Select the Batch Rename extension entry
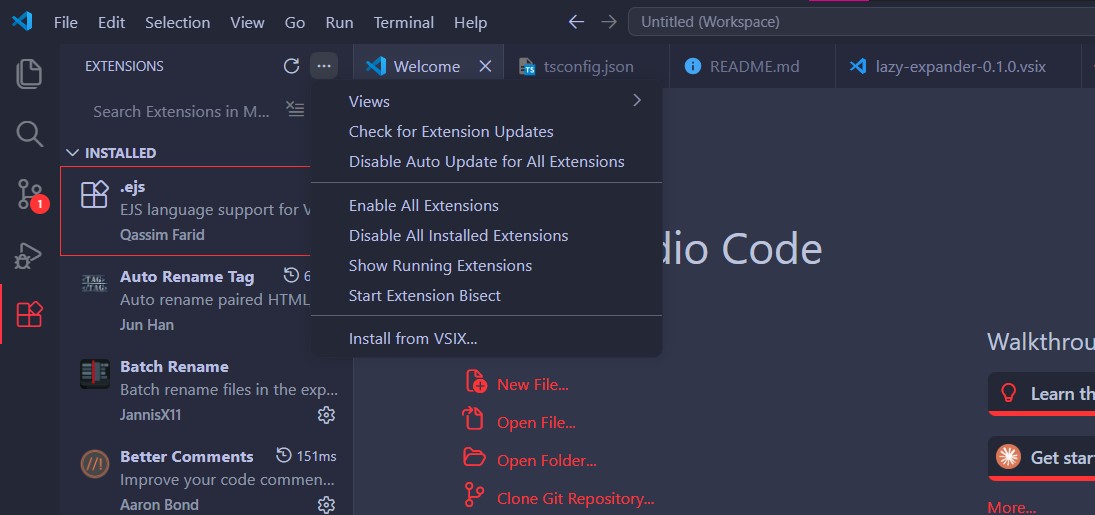 pyautogui.click(x=207, y=391)
